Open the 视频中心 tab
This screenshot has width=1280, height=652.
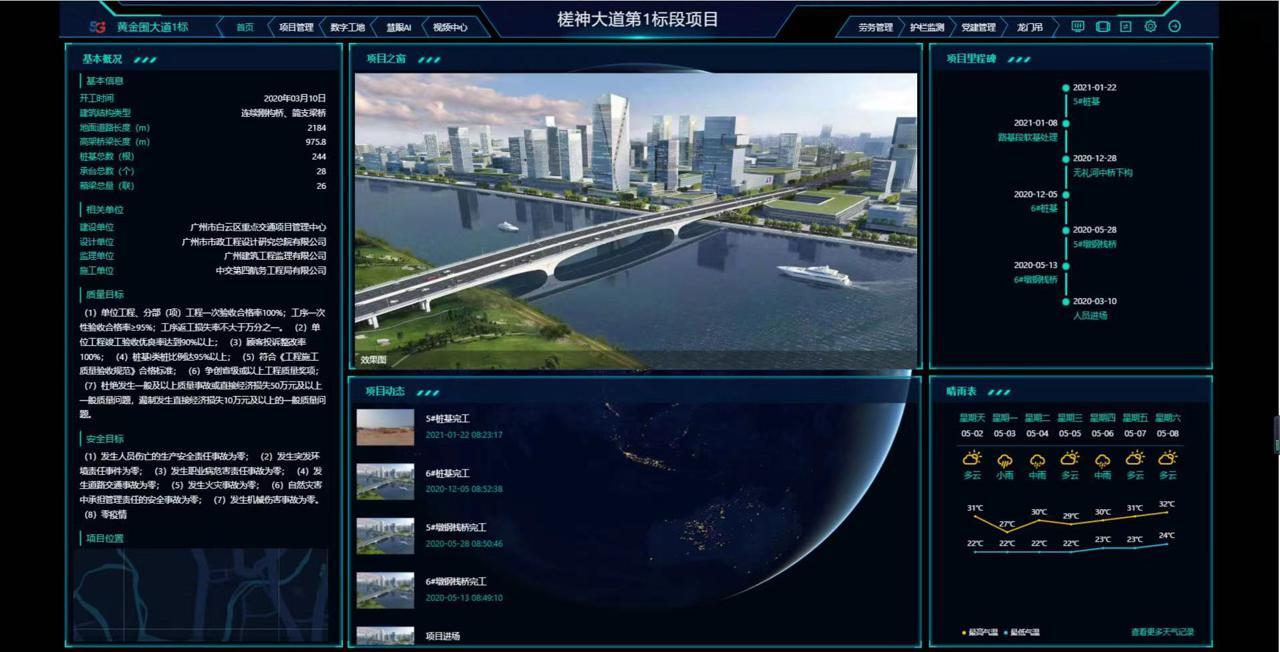(x=450, y=28)
